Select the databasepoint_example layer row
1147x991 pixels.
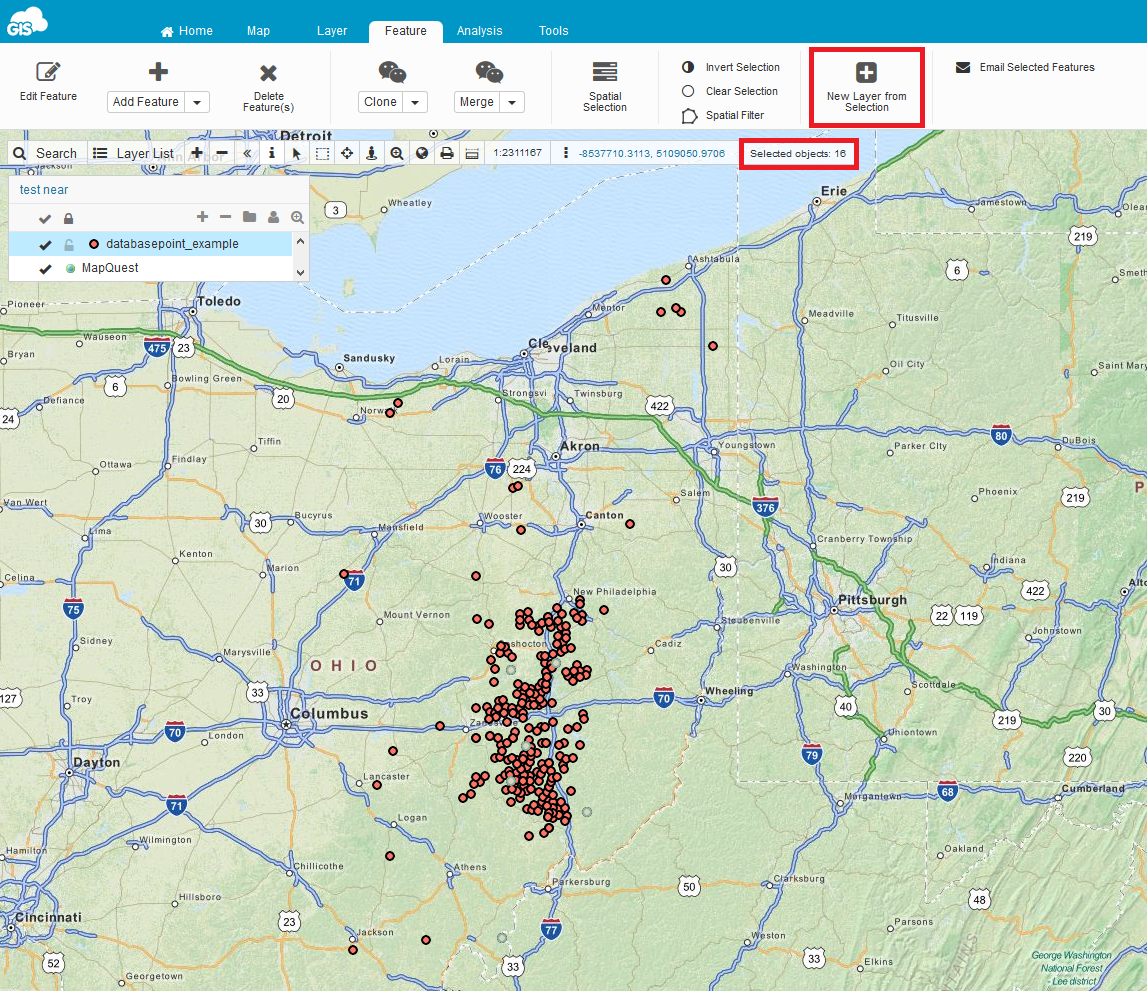[151, 244]
